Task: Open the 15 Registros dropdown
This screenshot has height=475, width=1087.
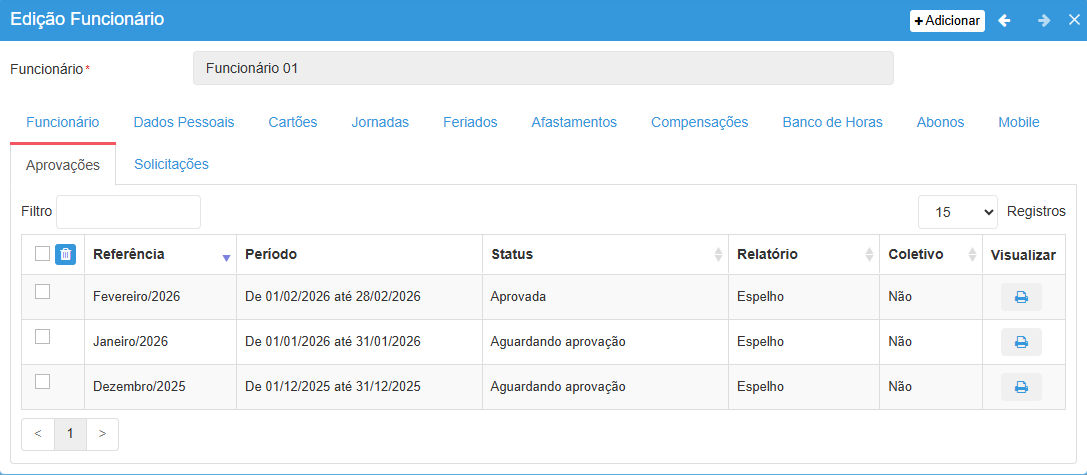Action: pyautogui.click(x=958, y=212)
